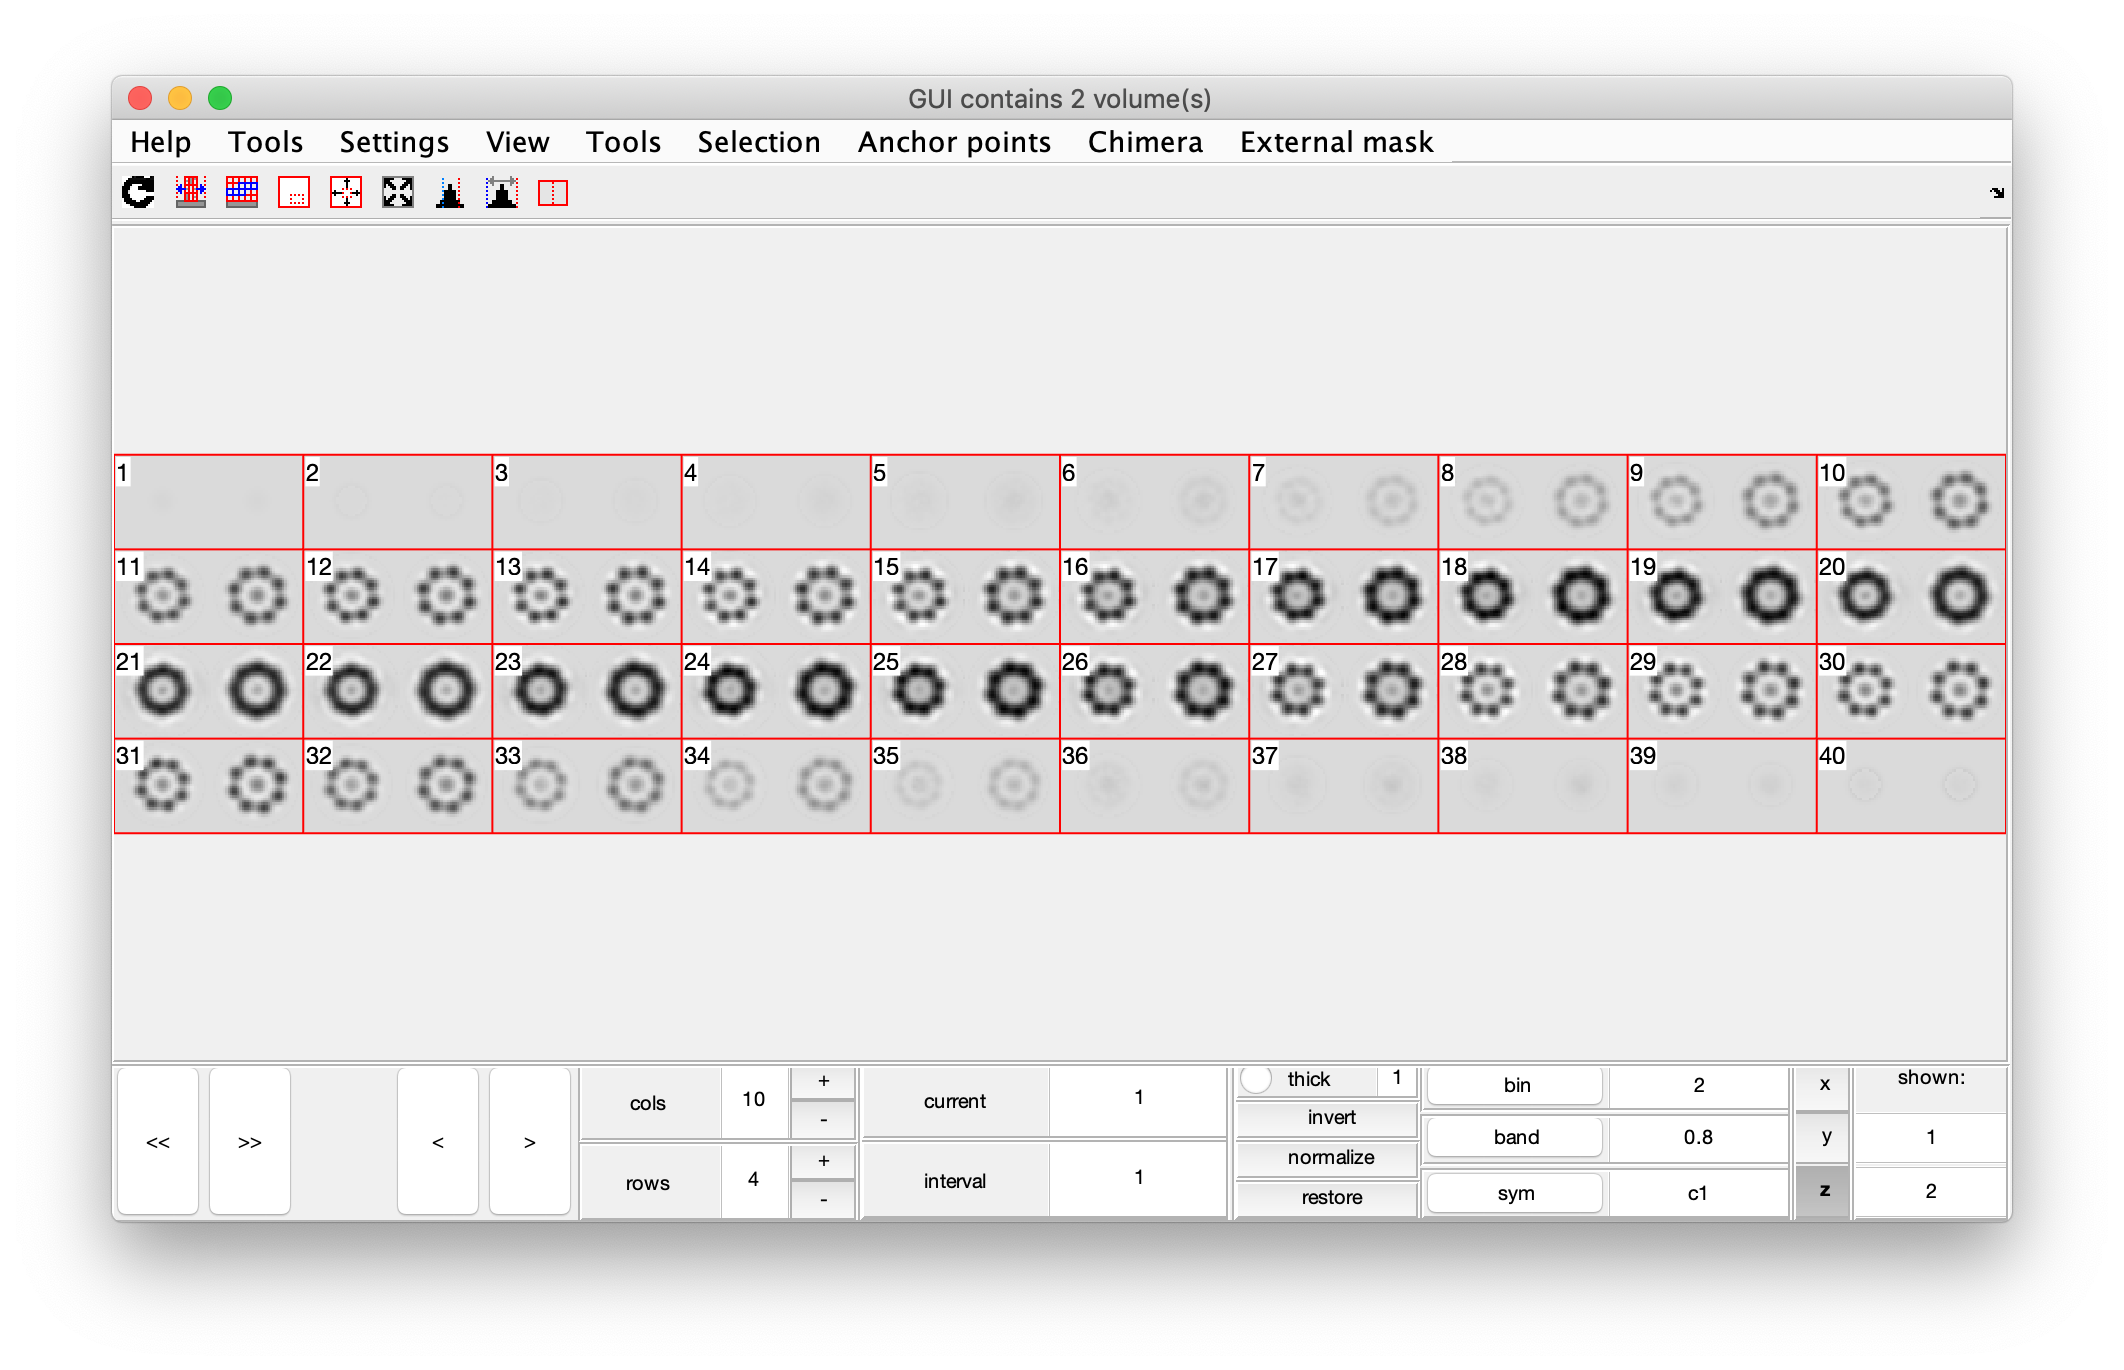Open the second Tools menu next to View
Viewport: 2124px width, 1370px height.
click(624, 142)
